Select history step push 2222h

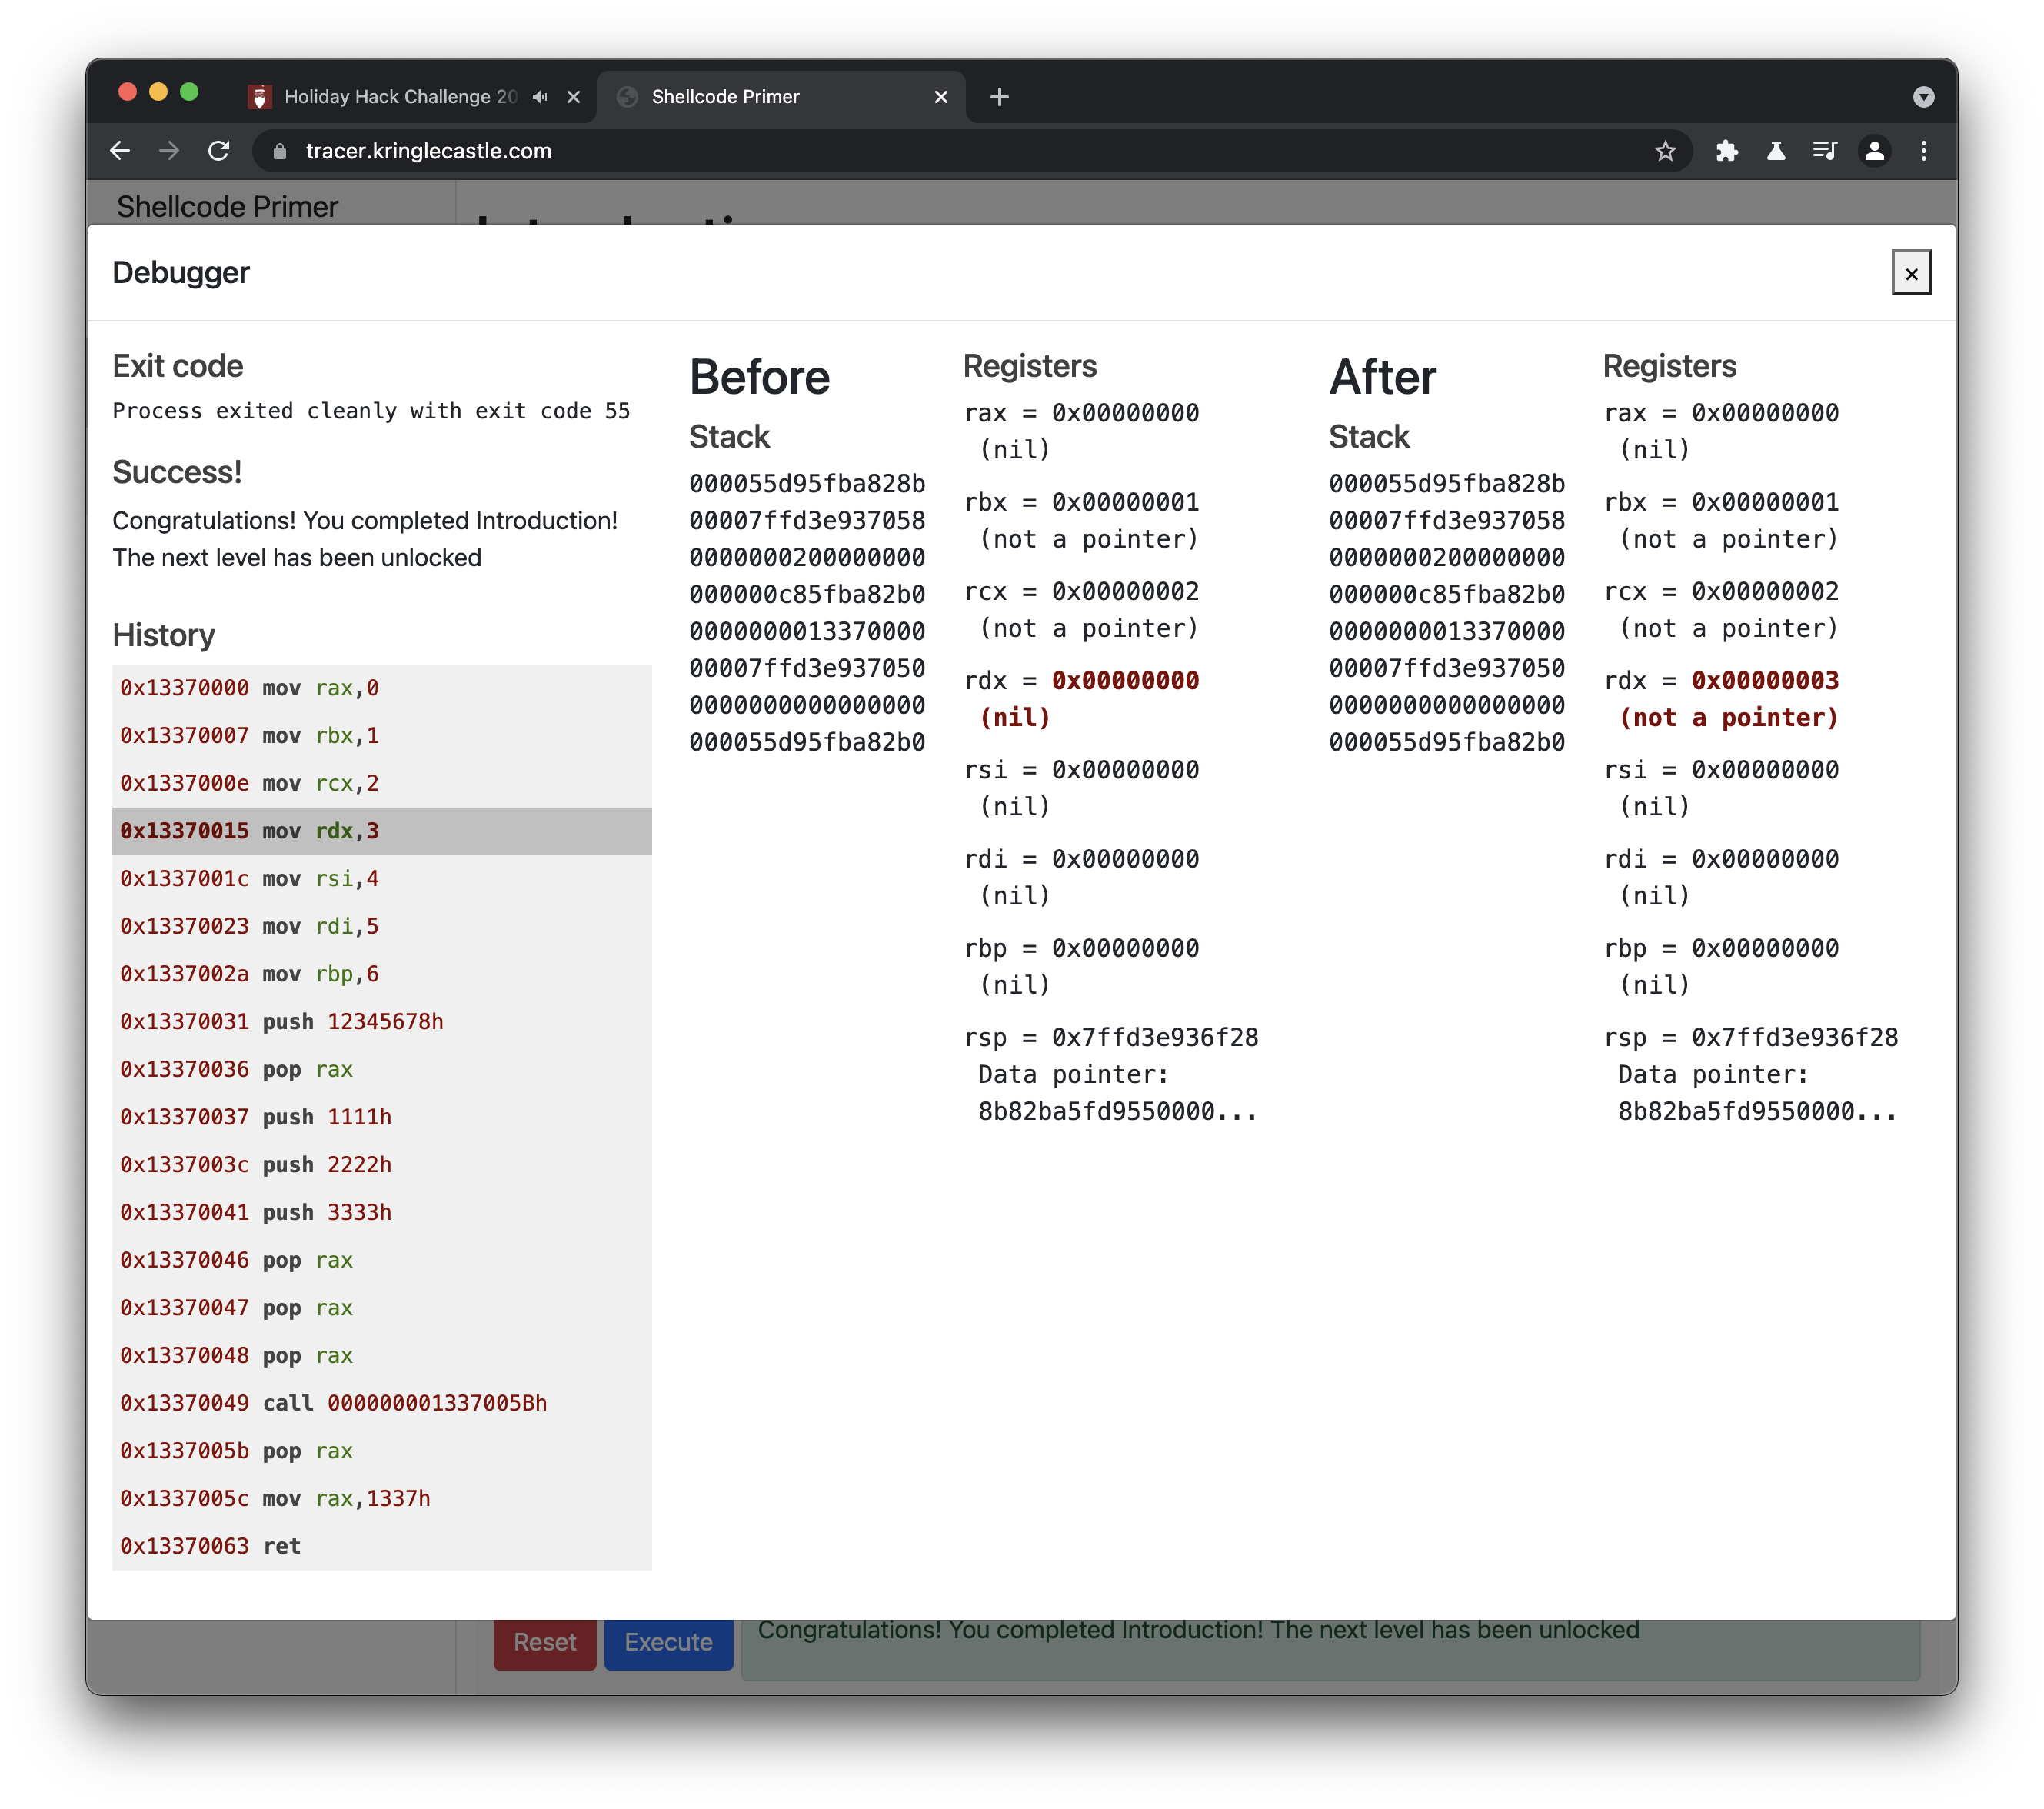click(x=382, y=1165)
